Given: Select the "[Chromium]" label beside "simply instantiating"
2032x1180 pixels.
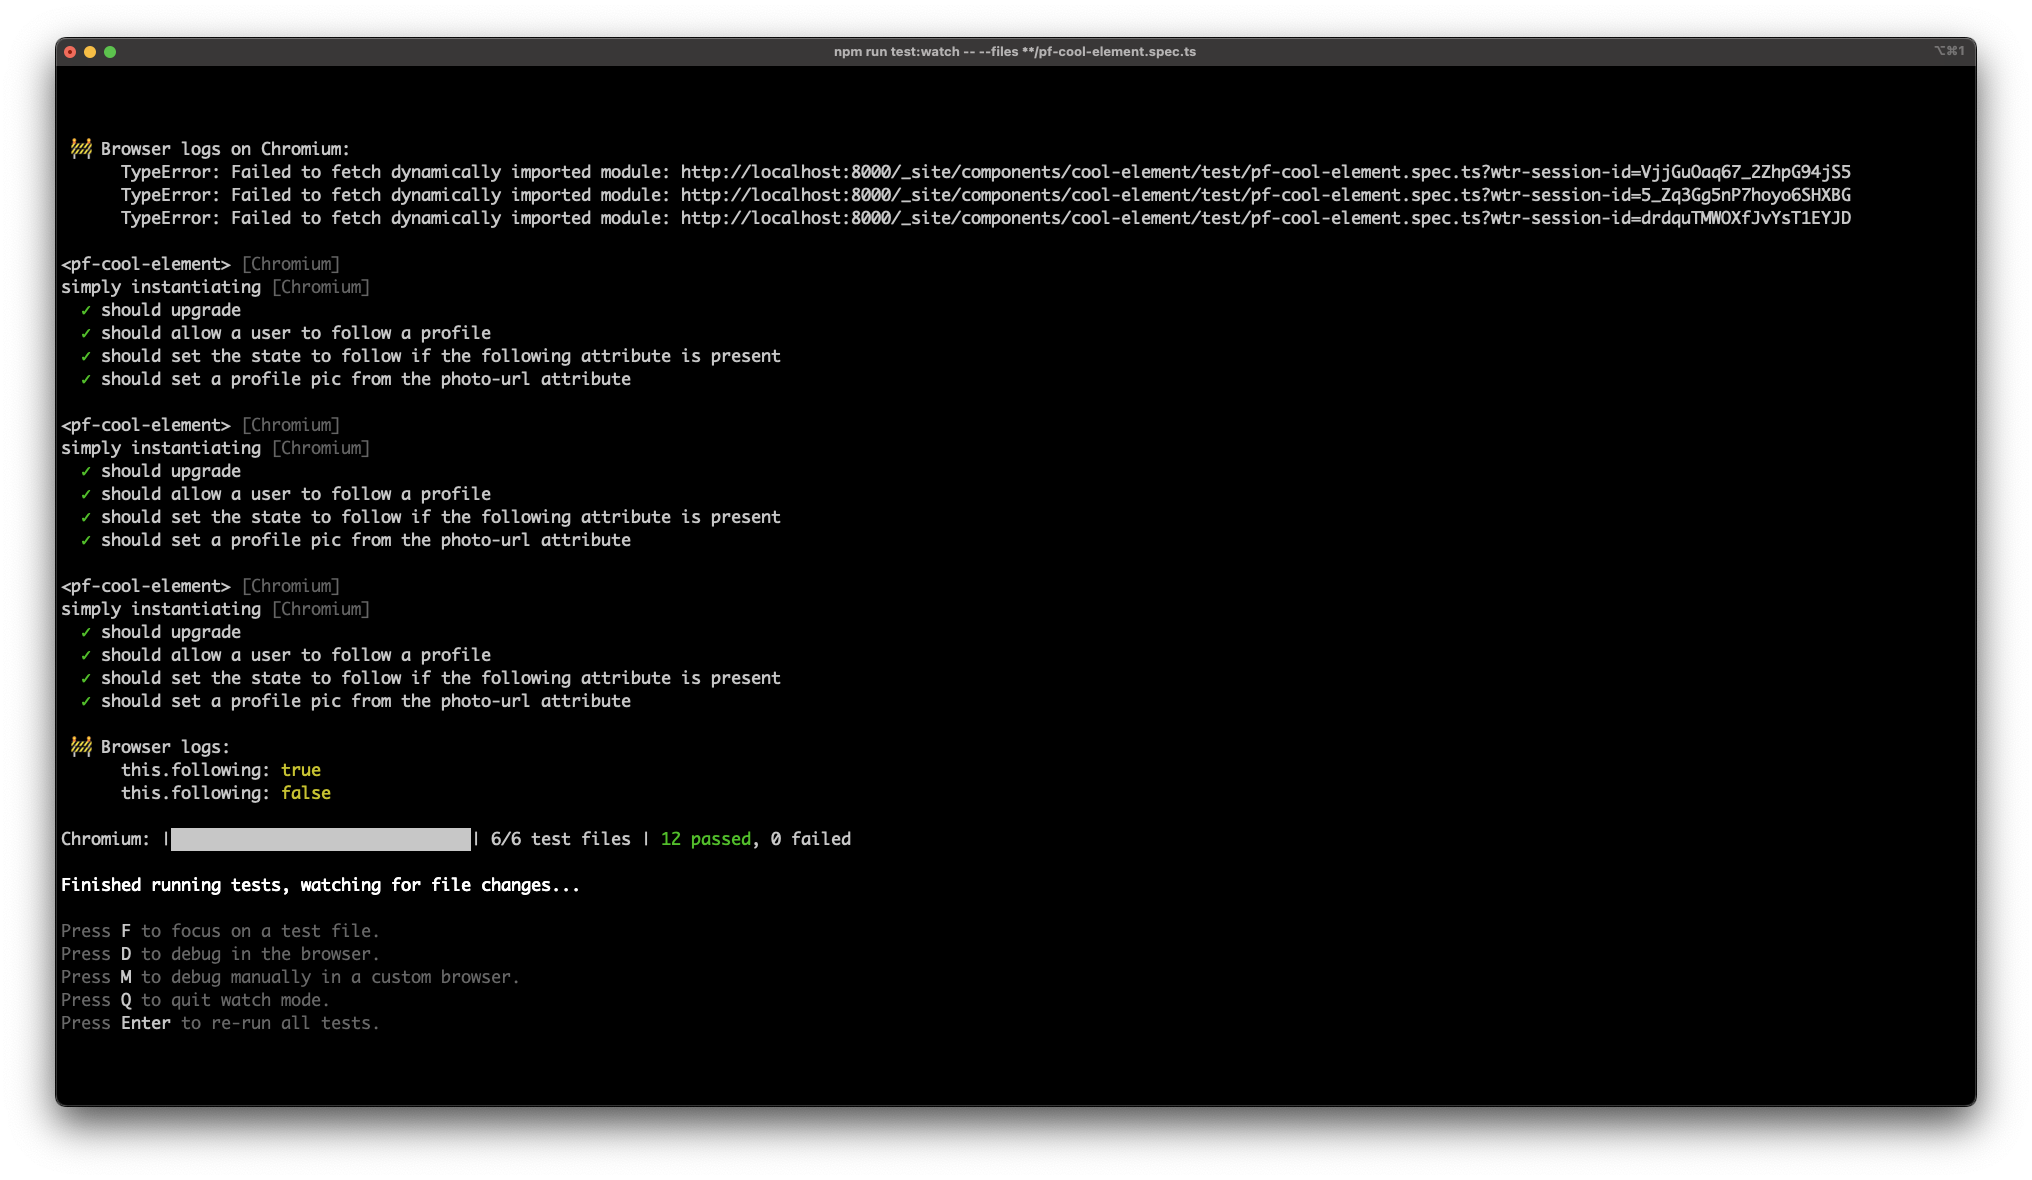Looking at the screenshot, I should (x=320, y=287).
